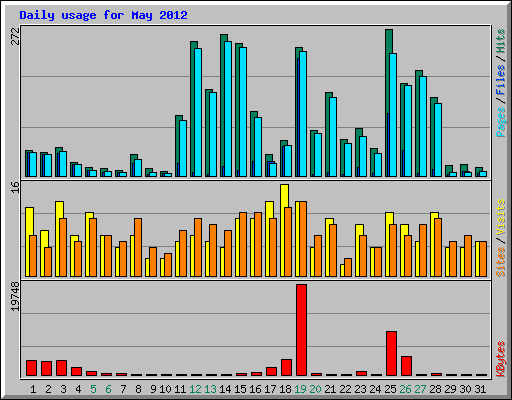Select green day 27 label
The width and height of the screenshot is (512, 400).
[420, 389]
